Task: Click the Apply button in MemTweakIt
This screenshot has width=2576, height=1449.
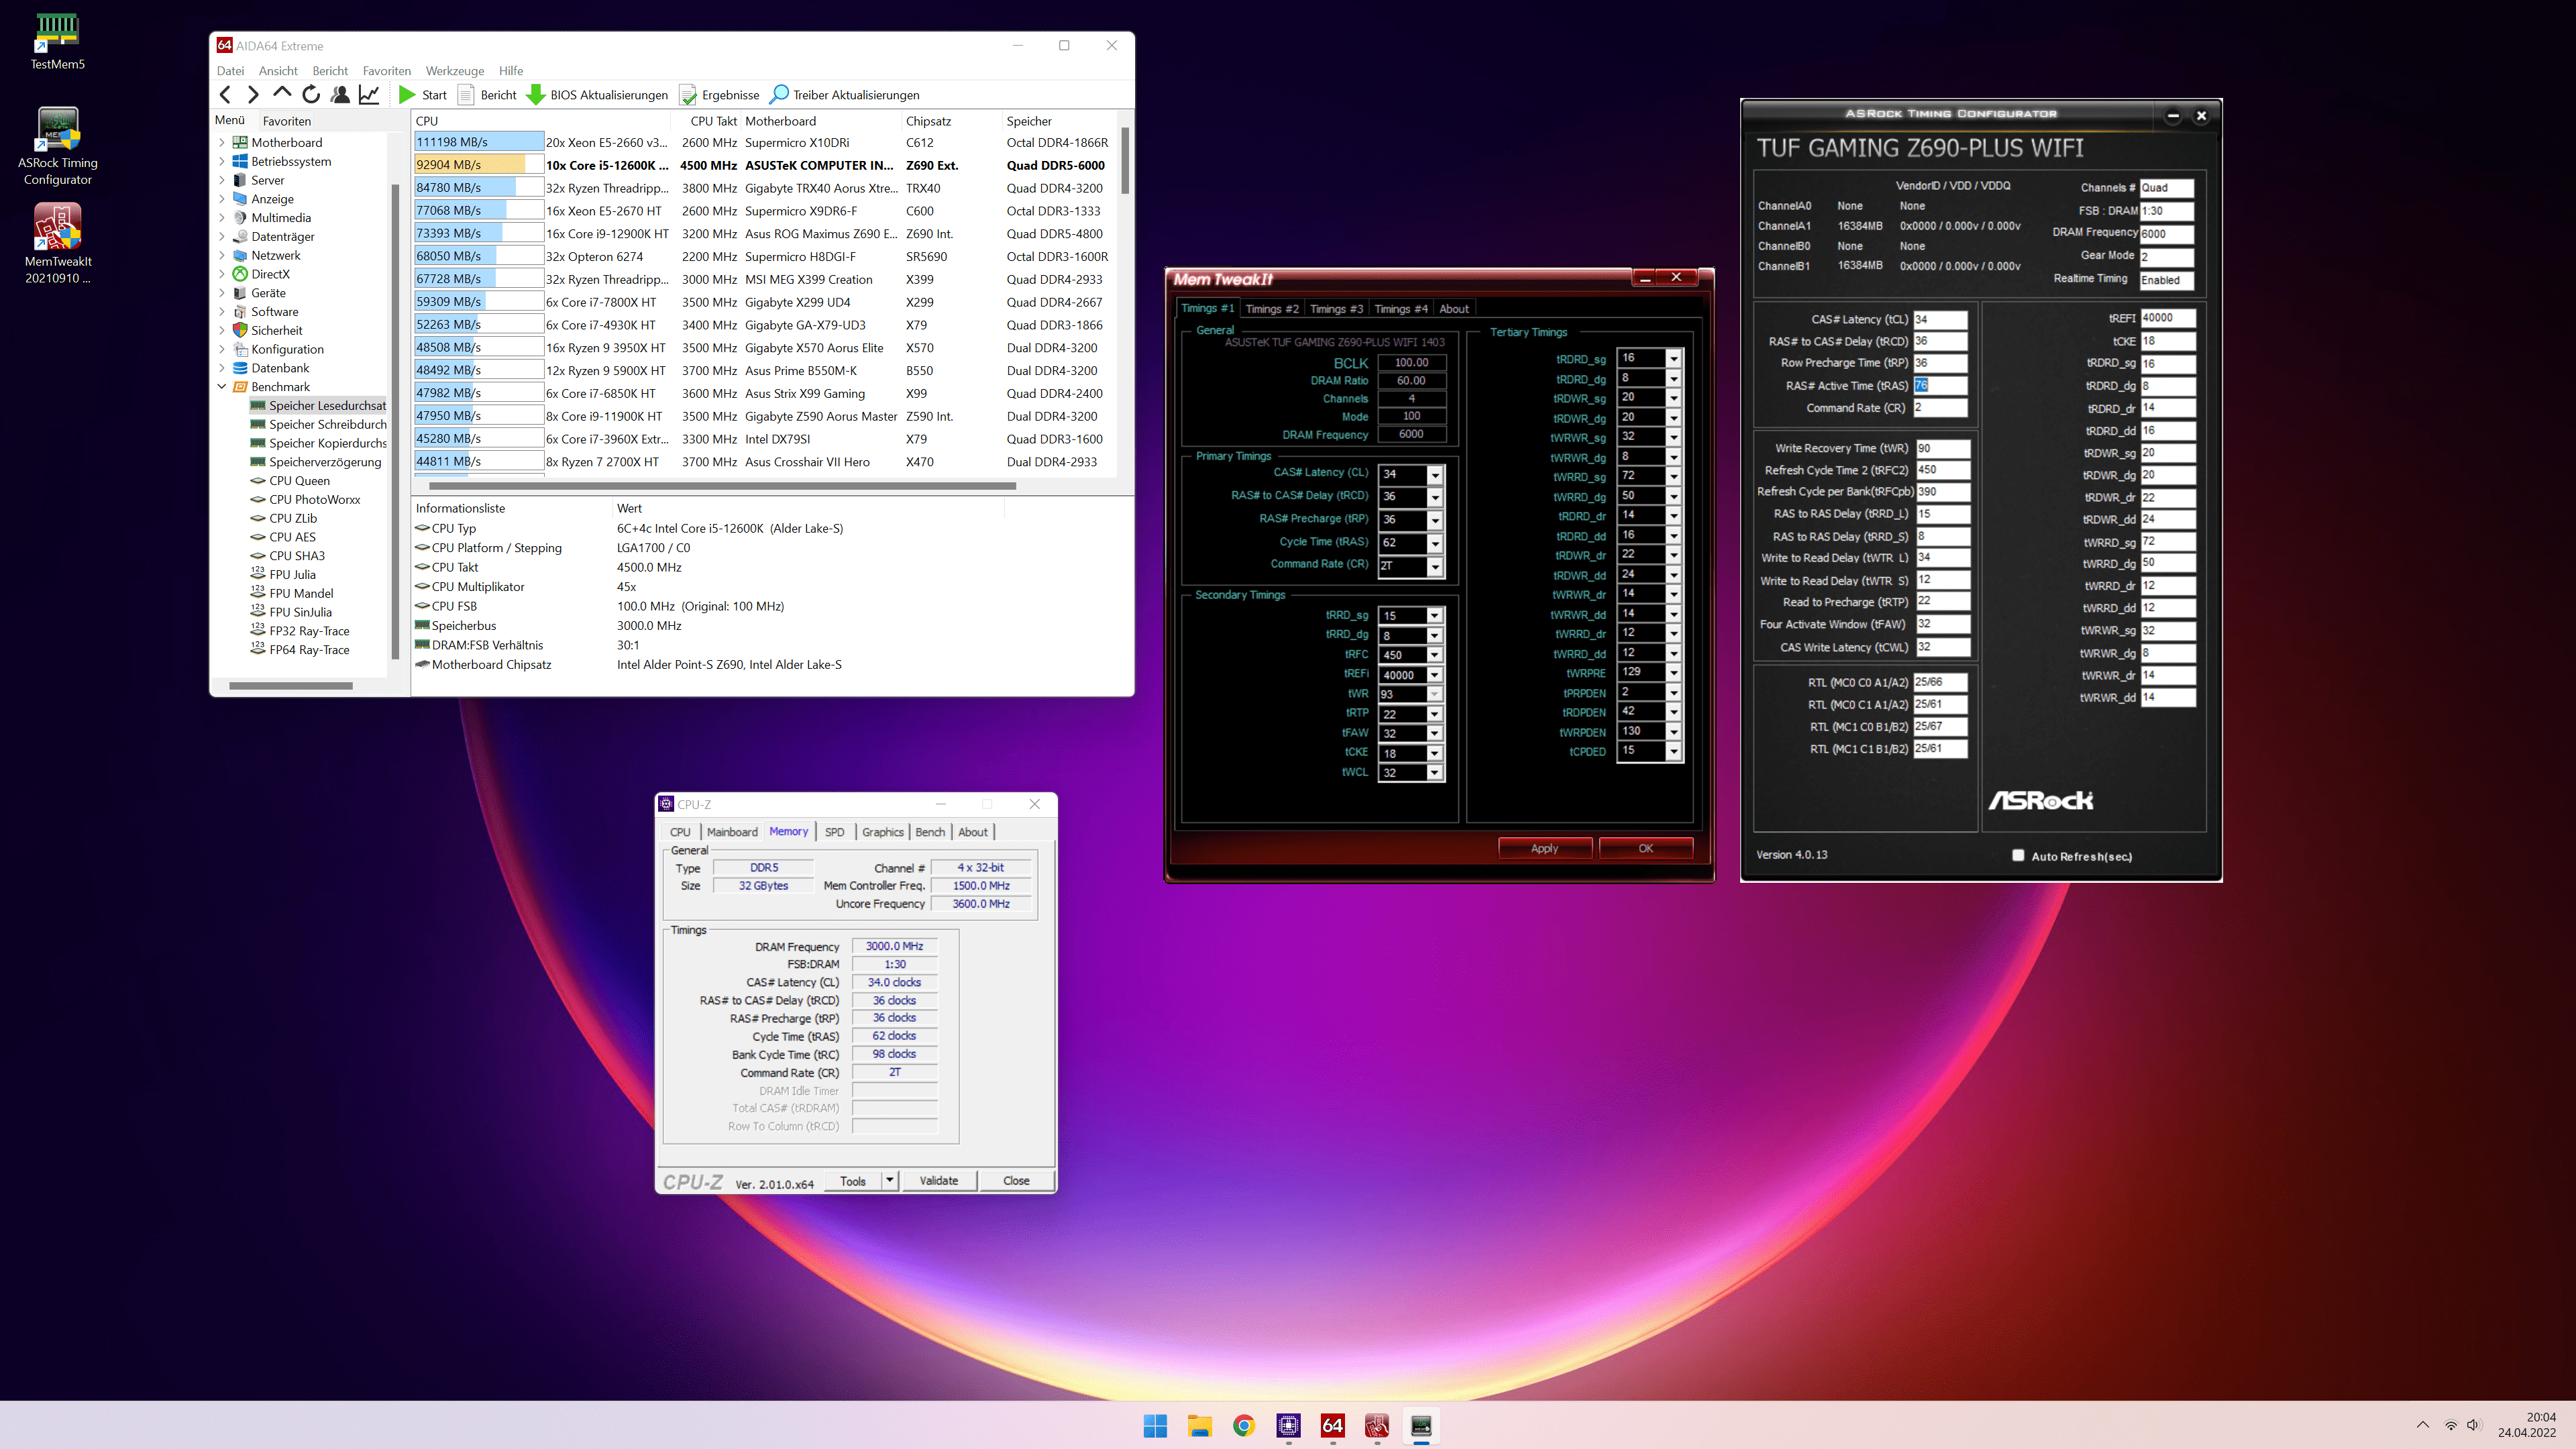Action: (1544, 848)
